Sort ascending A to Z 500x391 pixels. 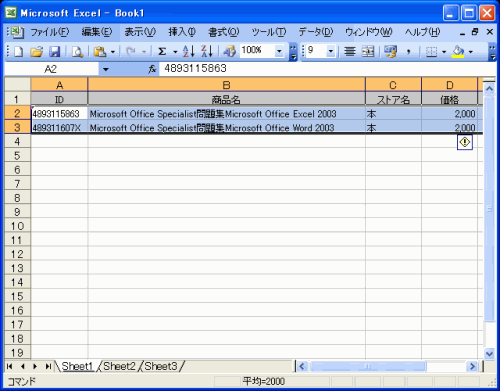click(x=188, y=52)
